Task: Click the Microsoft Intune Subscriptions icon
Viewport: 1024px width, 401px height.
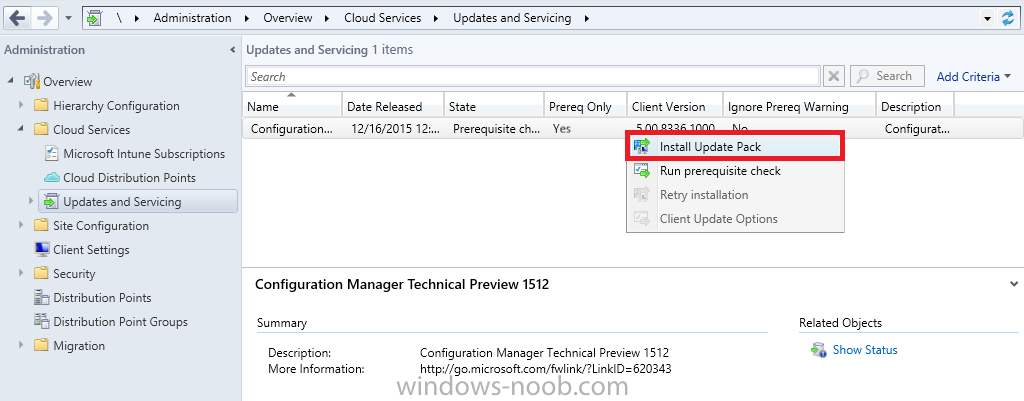Action: (x=52, y=153)
